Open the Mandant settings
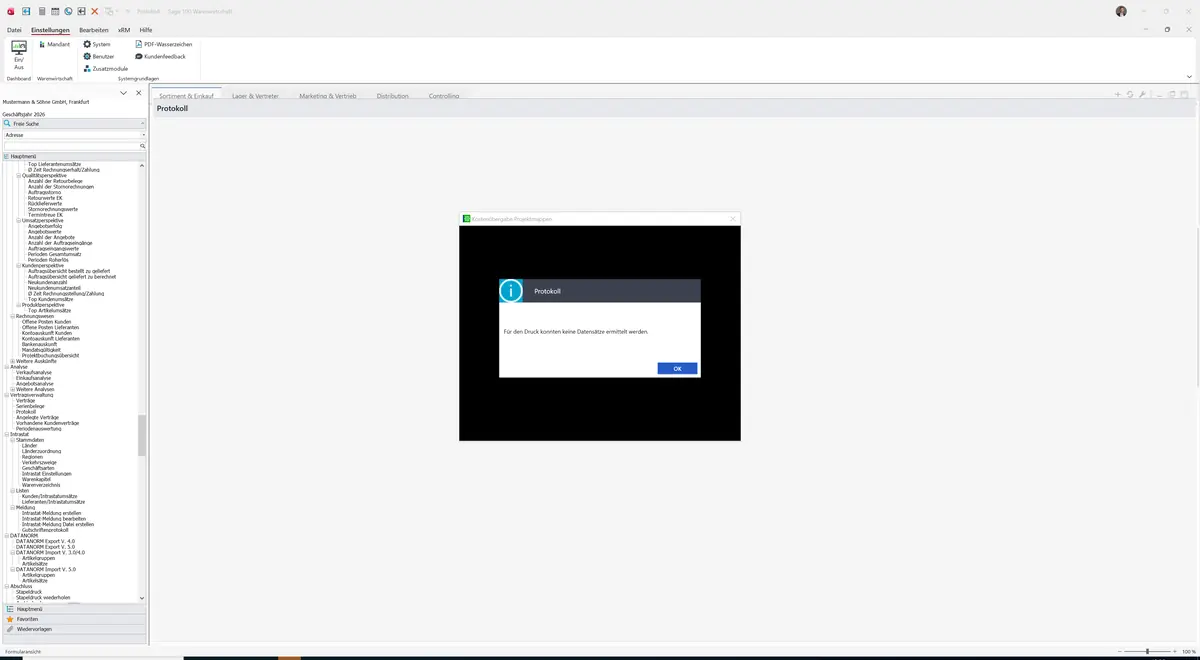Viewport: 1200px width, 660px height. (54, 45)
